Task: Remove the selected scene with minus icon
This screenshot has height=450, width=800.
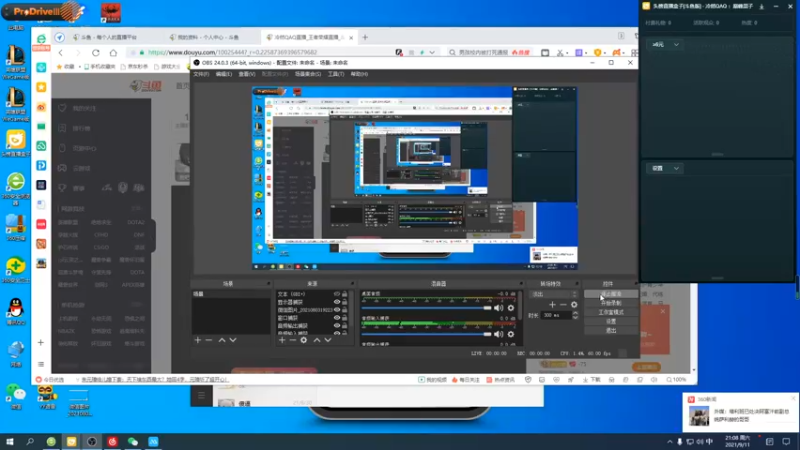Action: pyautogui.click(x=209, y=340)
